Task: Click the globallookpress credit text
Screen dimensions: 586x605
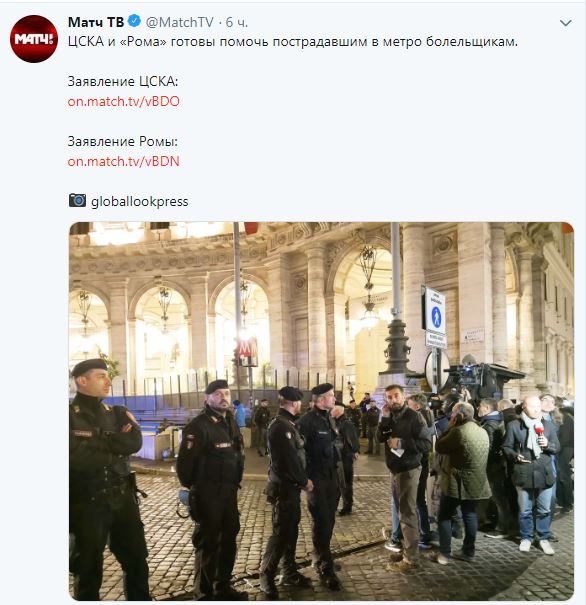Action: (x=140, y=201)
